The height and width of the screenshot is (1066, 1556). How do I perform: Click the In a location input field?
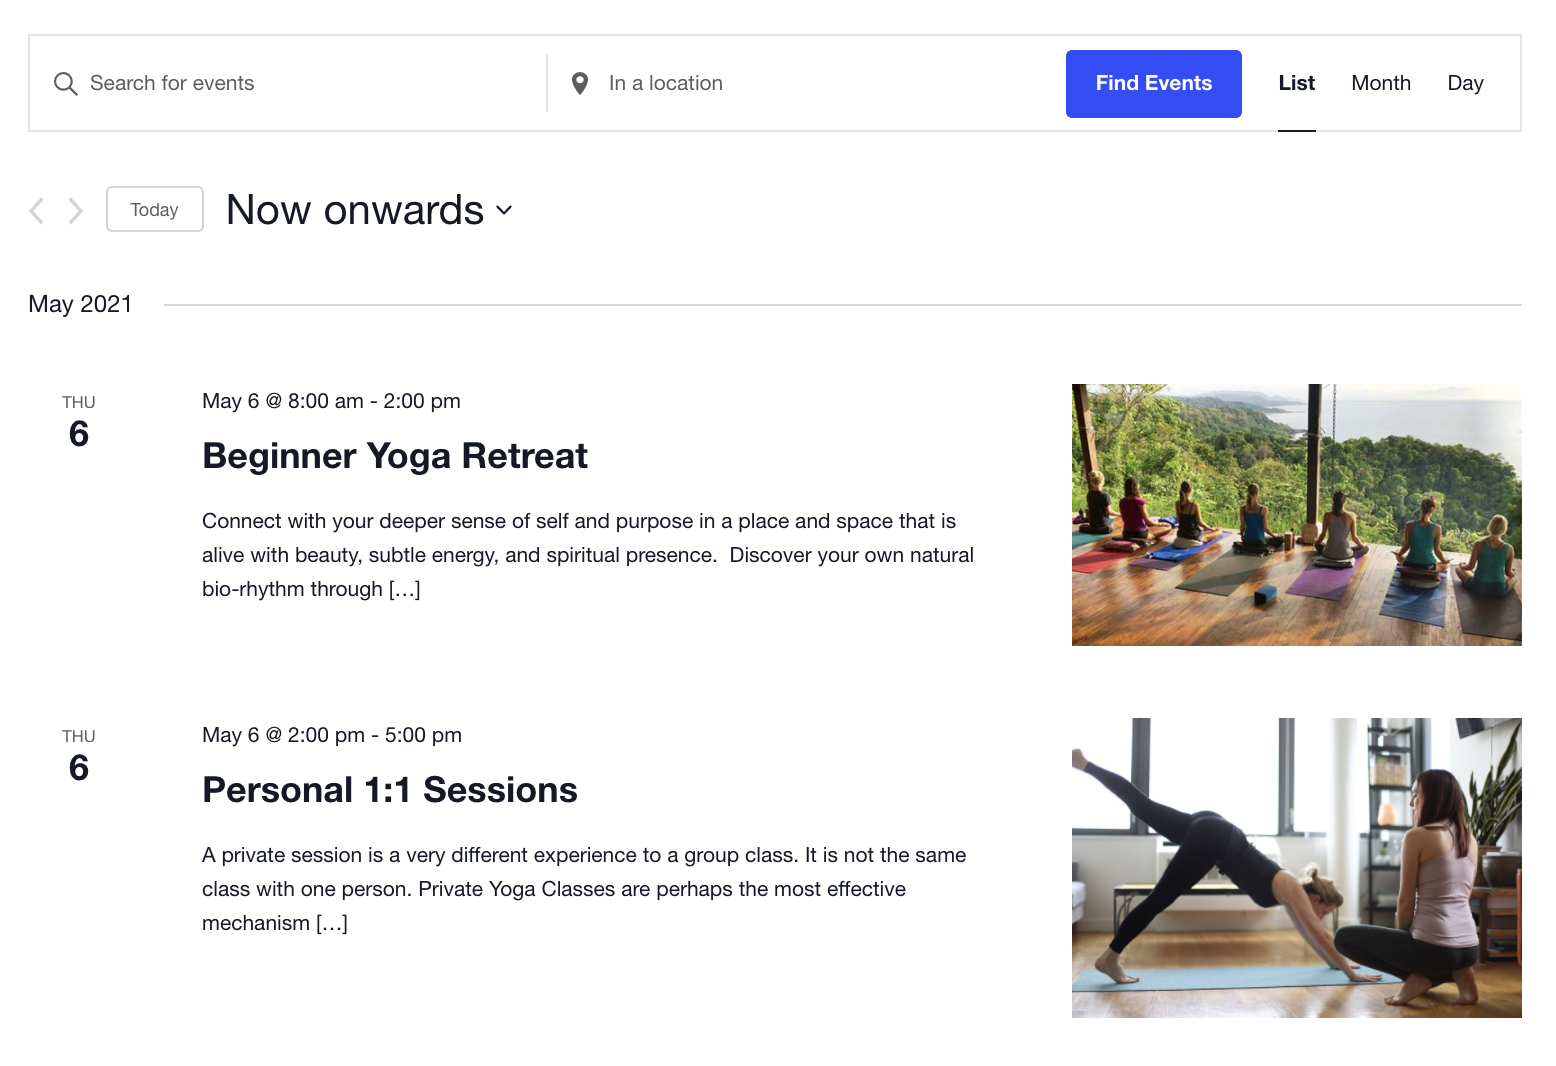click(x=800, y=83)
